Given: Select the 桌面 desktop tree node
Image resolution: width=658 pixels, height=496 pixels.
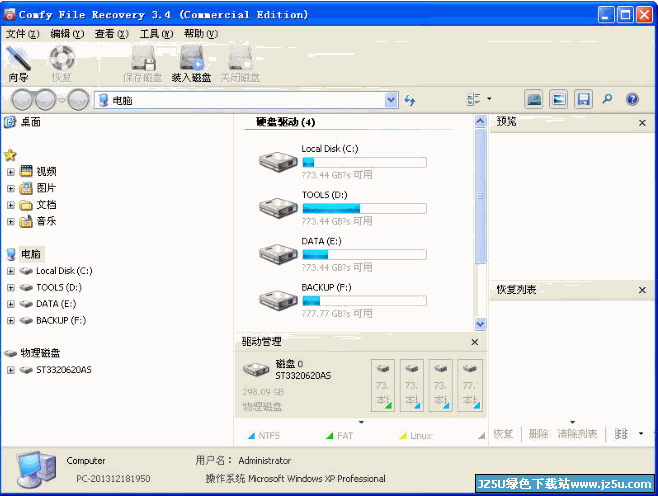Looking at the screenshot, I should [31, 122].
